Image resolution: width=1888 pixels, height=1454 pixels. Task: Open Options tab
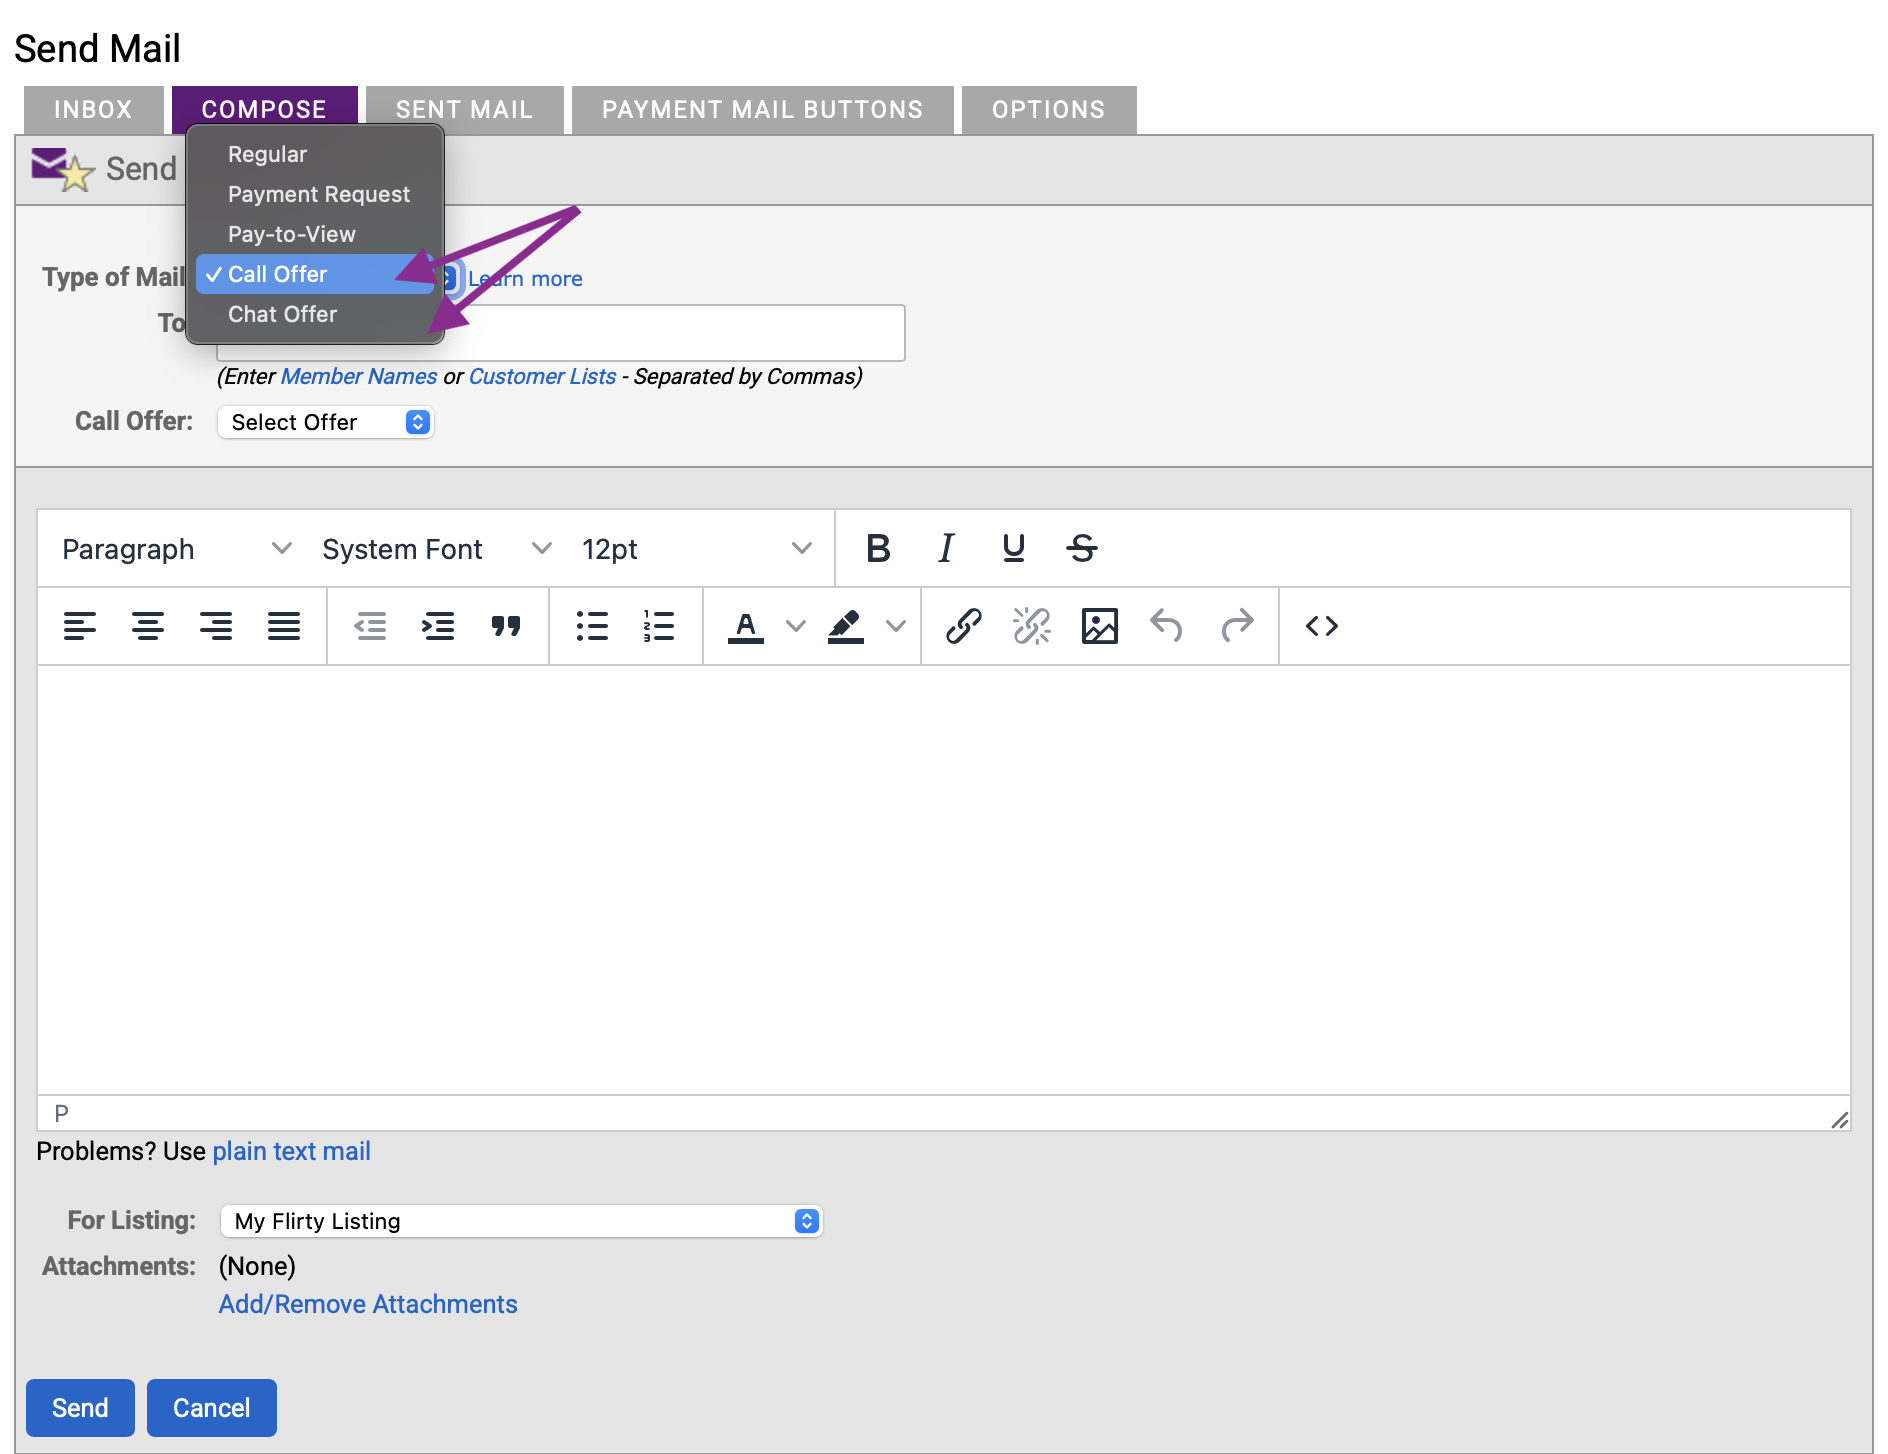pyautogui.click(x=1049, y=110)
